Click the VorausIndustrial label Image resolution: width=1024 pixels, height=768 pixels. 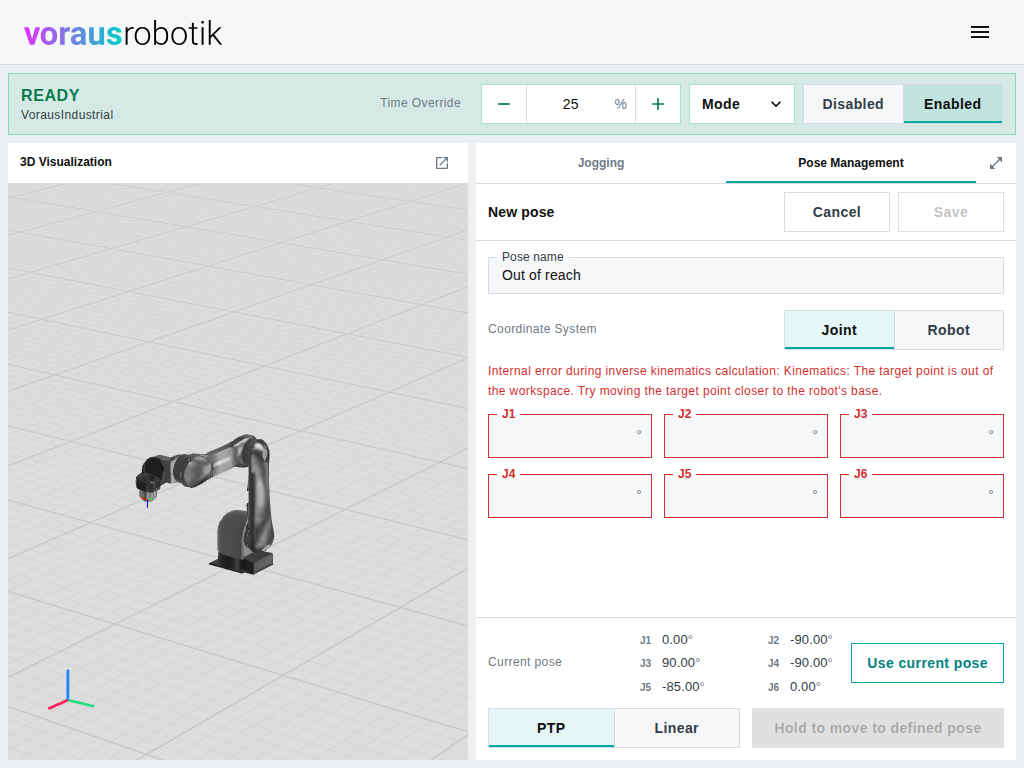67,115
